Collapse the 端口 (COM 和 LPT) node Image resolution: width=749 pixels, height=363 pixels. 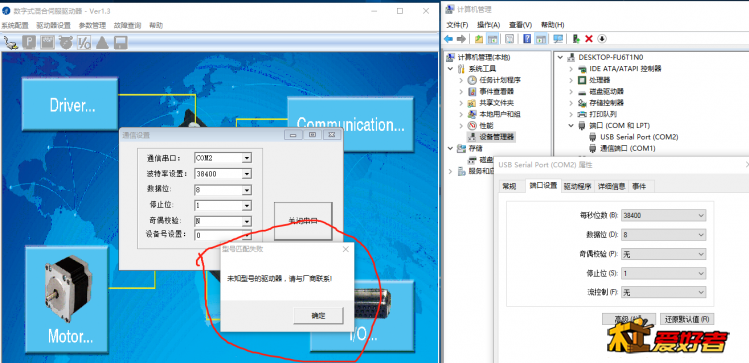coord(571,126)
